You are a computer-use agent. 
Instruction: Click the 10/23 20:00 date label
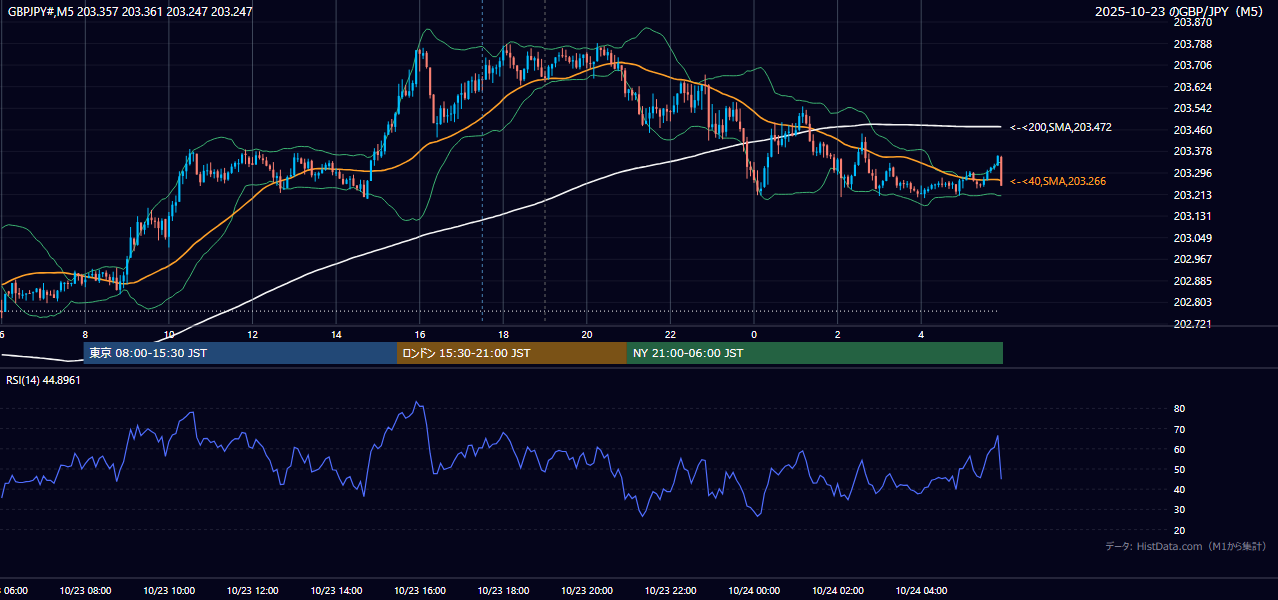click(x=587, y=591)
